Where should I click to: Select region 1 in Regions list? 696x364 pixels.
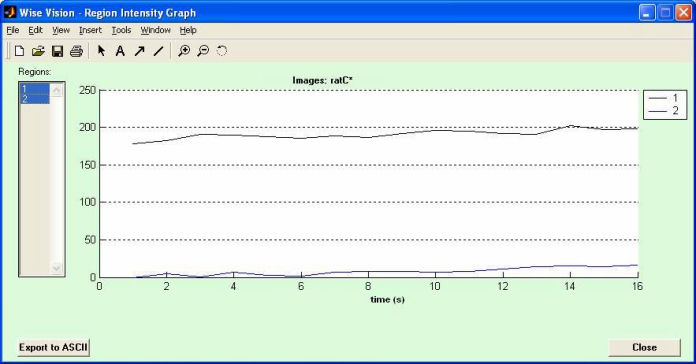[35, 89]
